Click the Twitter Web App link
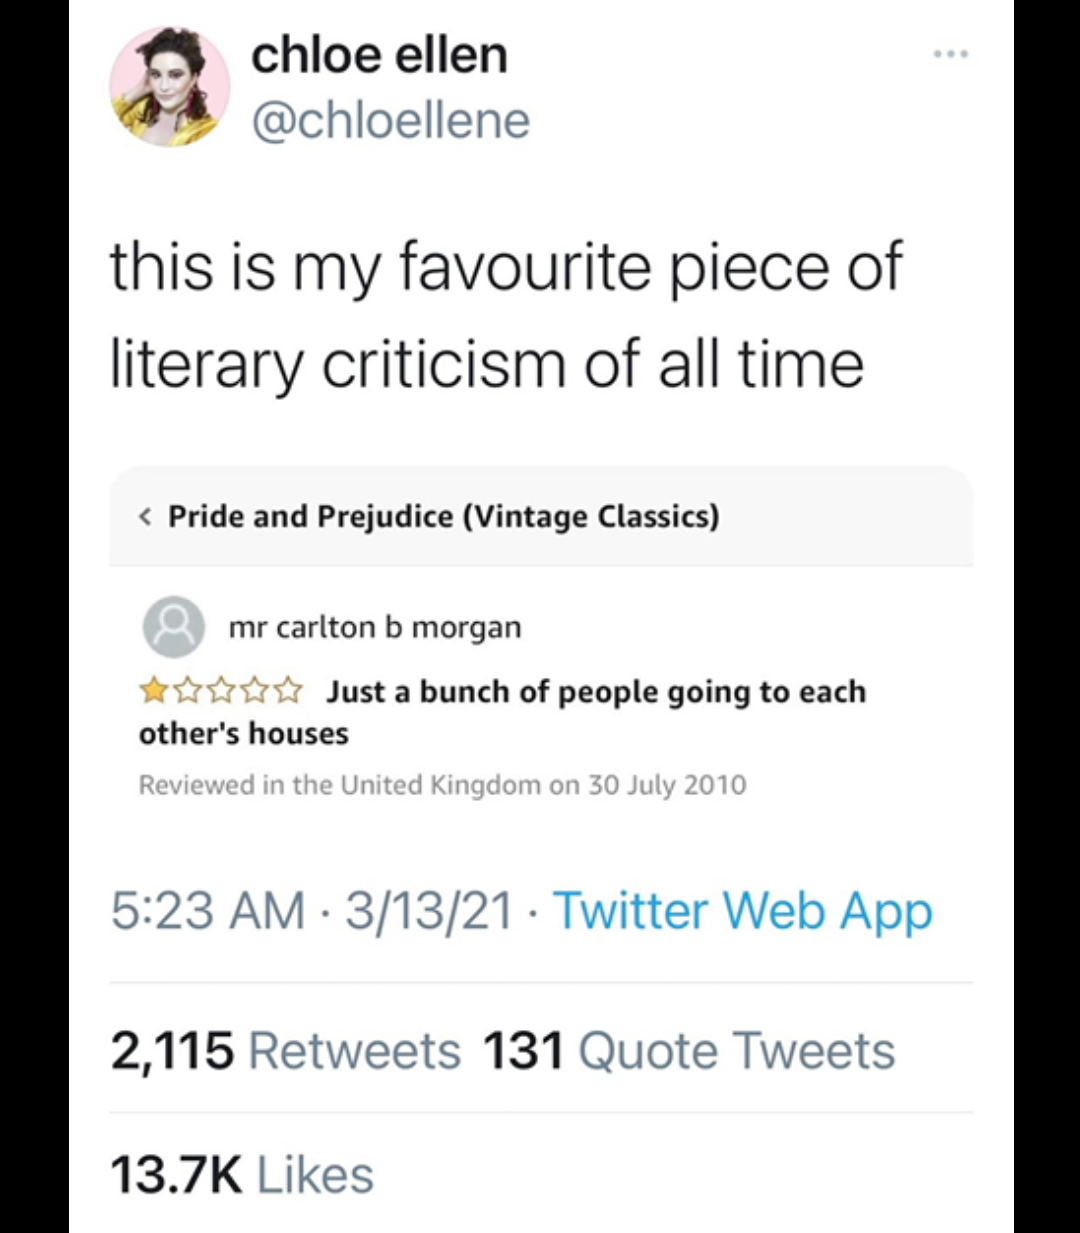1080x1233 pixels. [742, 911]
